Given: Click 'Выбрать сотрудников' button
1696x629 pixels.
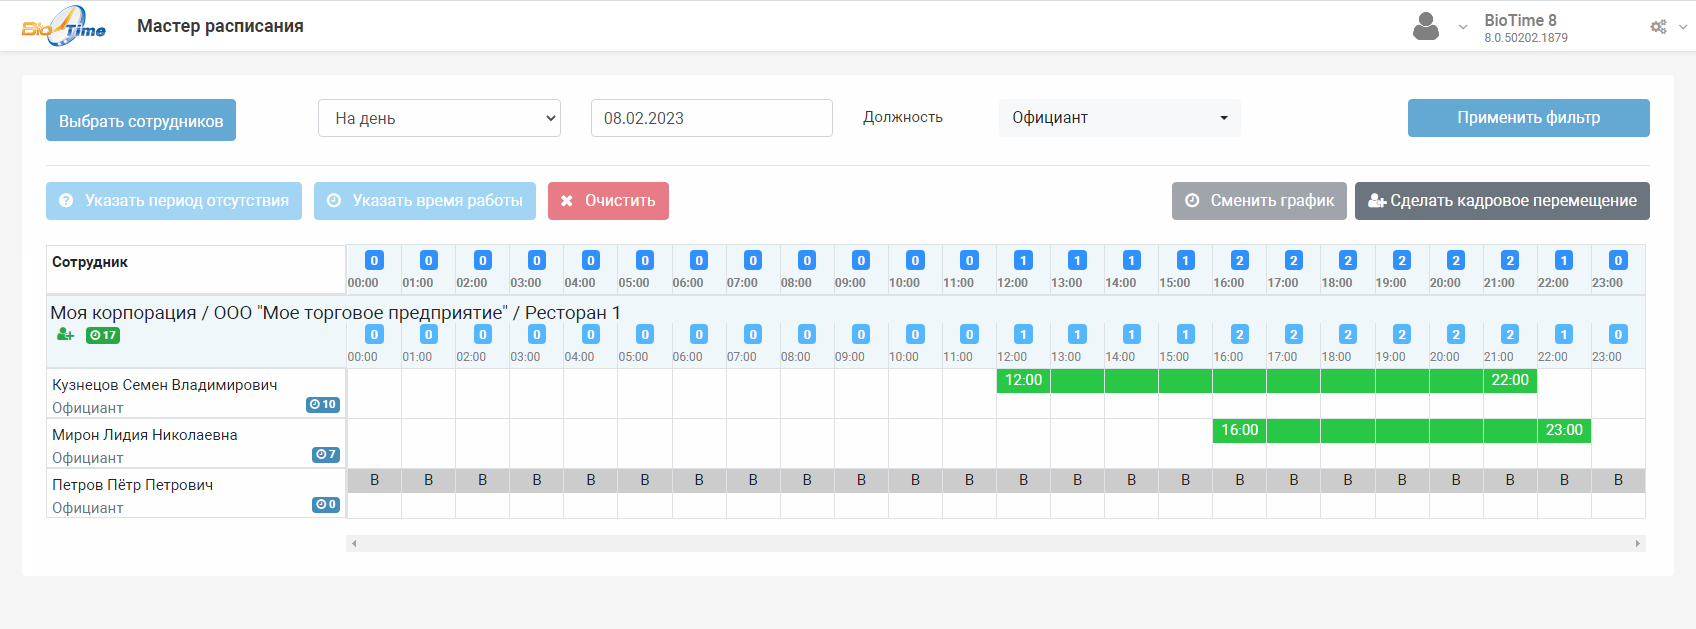Looking at the screenshot, I should click(141, 120).
